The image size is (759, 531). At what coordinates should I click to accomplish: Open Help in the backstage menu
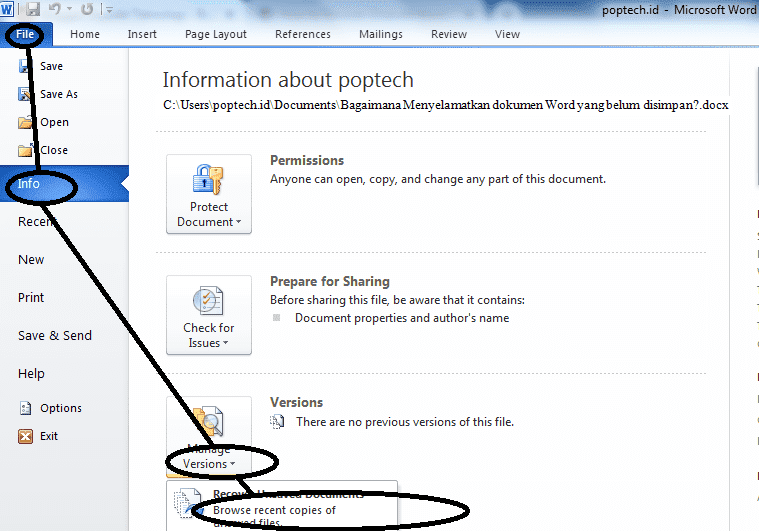pos(31,374)
